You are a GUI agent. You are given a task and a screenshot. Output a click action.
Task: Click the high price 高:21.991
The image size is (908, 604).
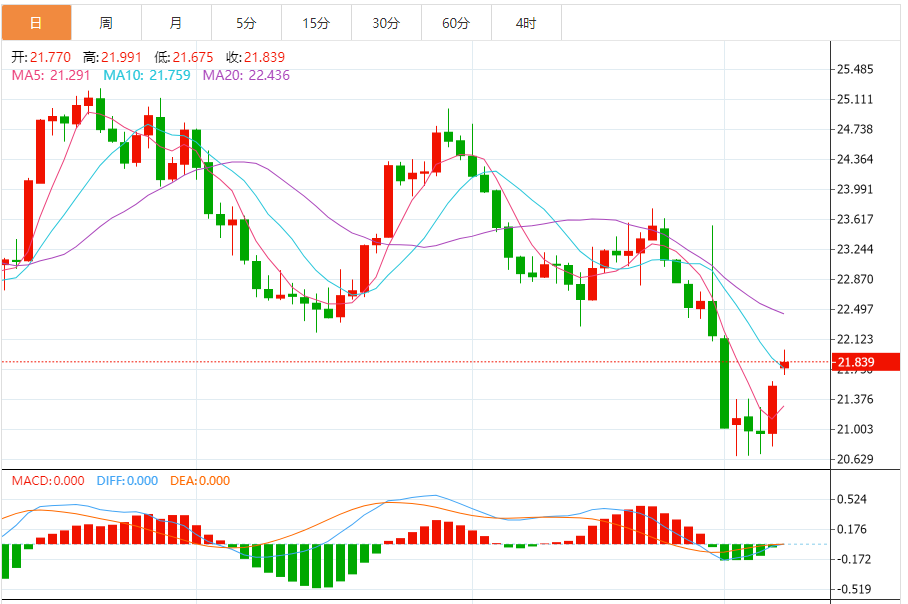(x=112, y=57)
